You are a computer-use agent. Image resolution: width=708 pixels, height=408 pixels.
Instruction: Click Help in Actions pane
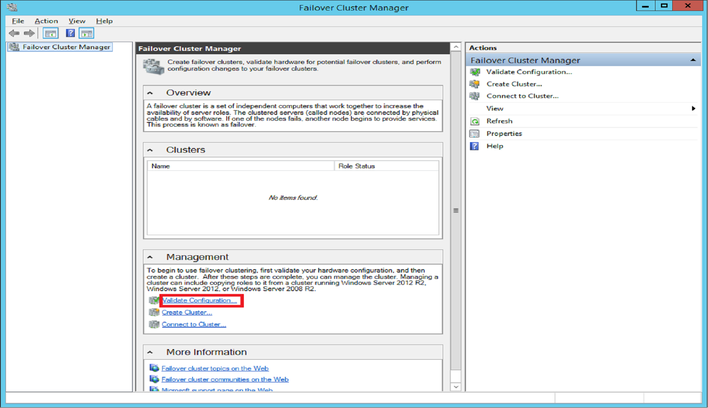494,146
